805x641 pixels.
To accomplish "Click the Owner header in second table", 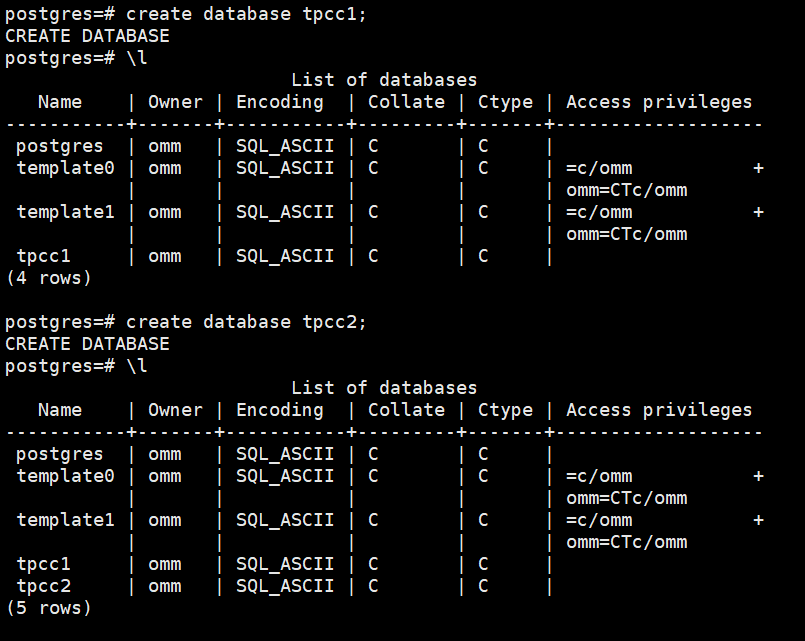I will [175, 410].
